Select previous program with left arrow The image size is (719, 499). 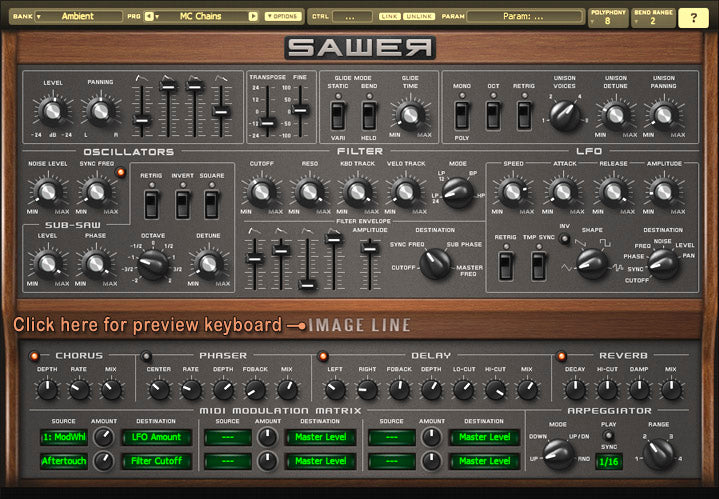coord(150,17)
